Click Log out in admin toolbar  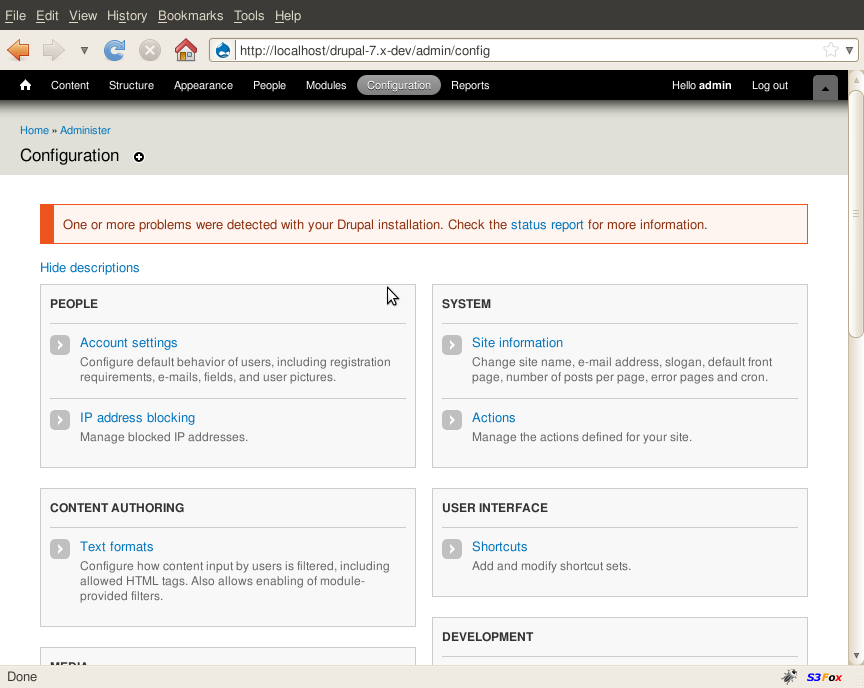769,86
